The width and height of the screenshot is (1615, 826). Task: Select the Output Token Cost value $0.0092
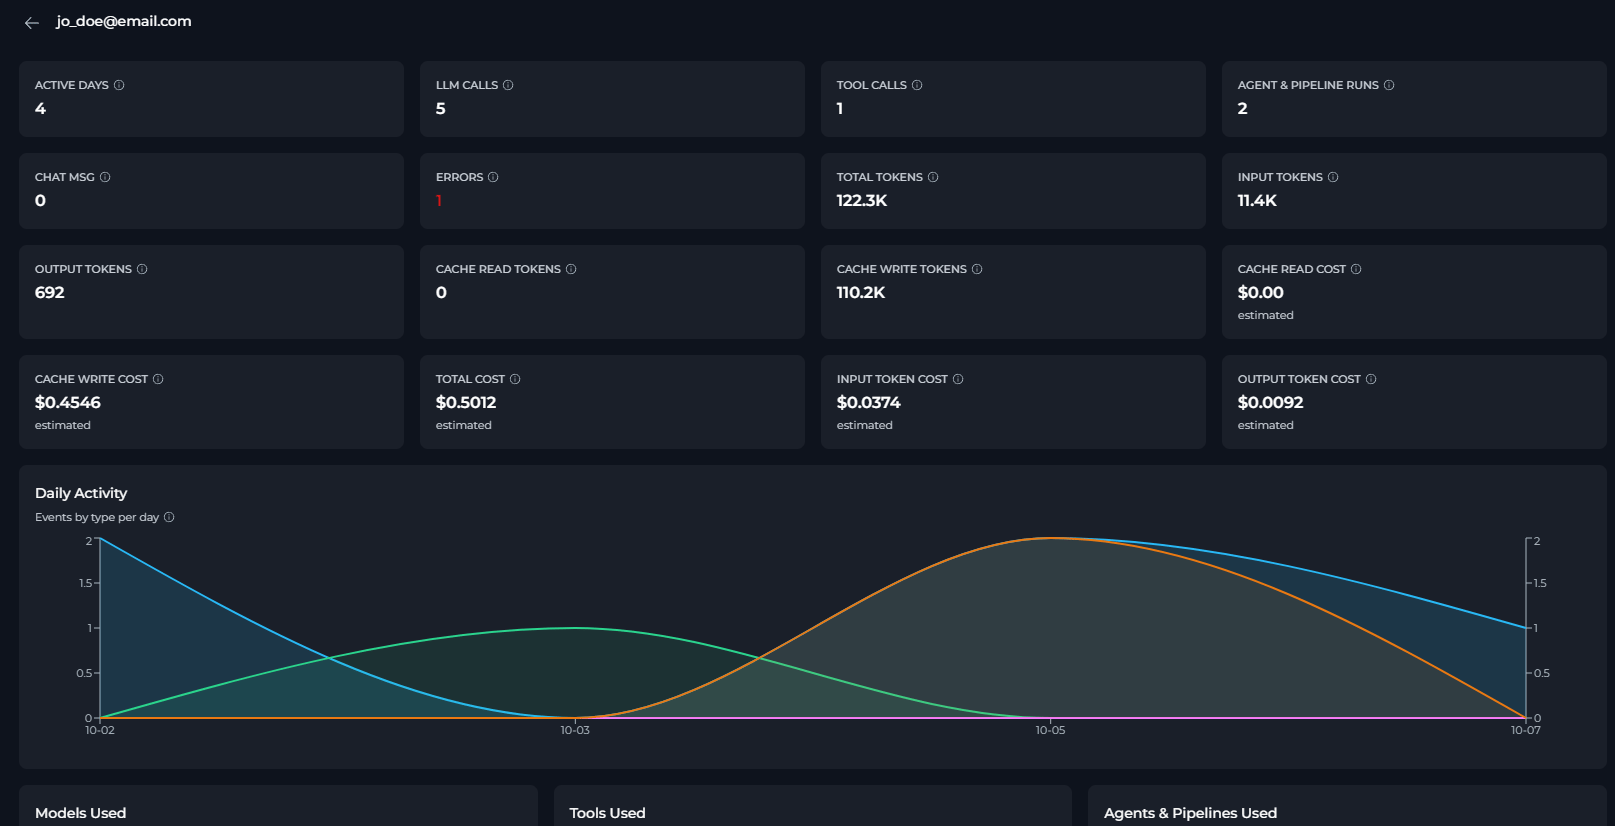[x=1271, y=402]
